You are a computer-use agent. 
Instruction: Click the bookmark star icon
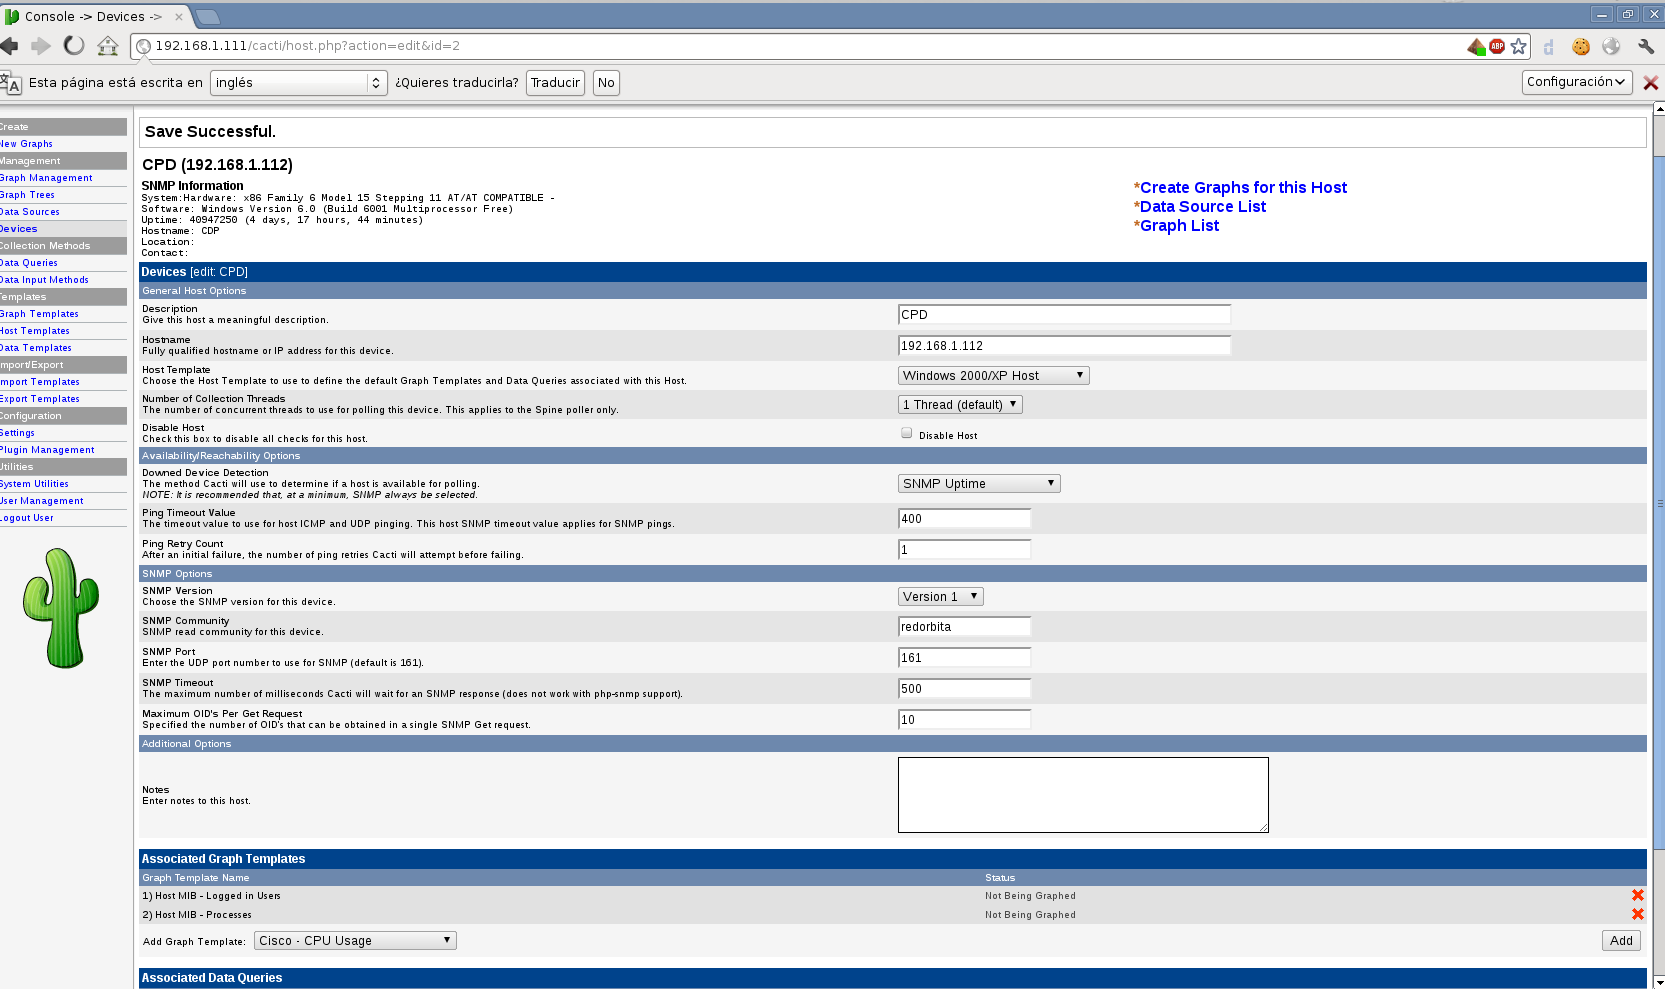1519,46
